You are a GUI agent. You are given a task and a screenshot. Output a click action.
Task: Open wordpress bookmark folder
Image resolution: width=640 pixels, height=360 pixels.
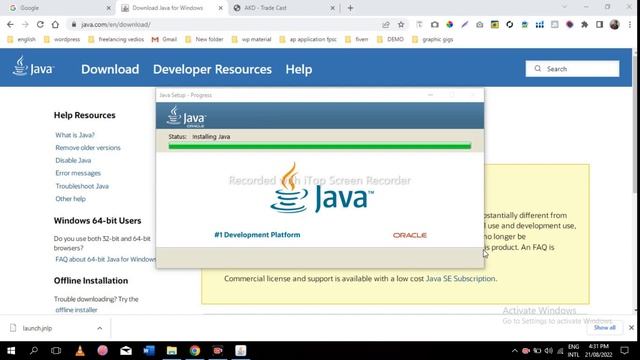coord(62,39)
